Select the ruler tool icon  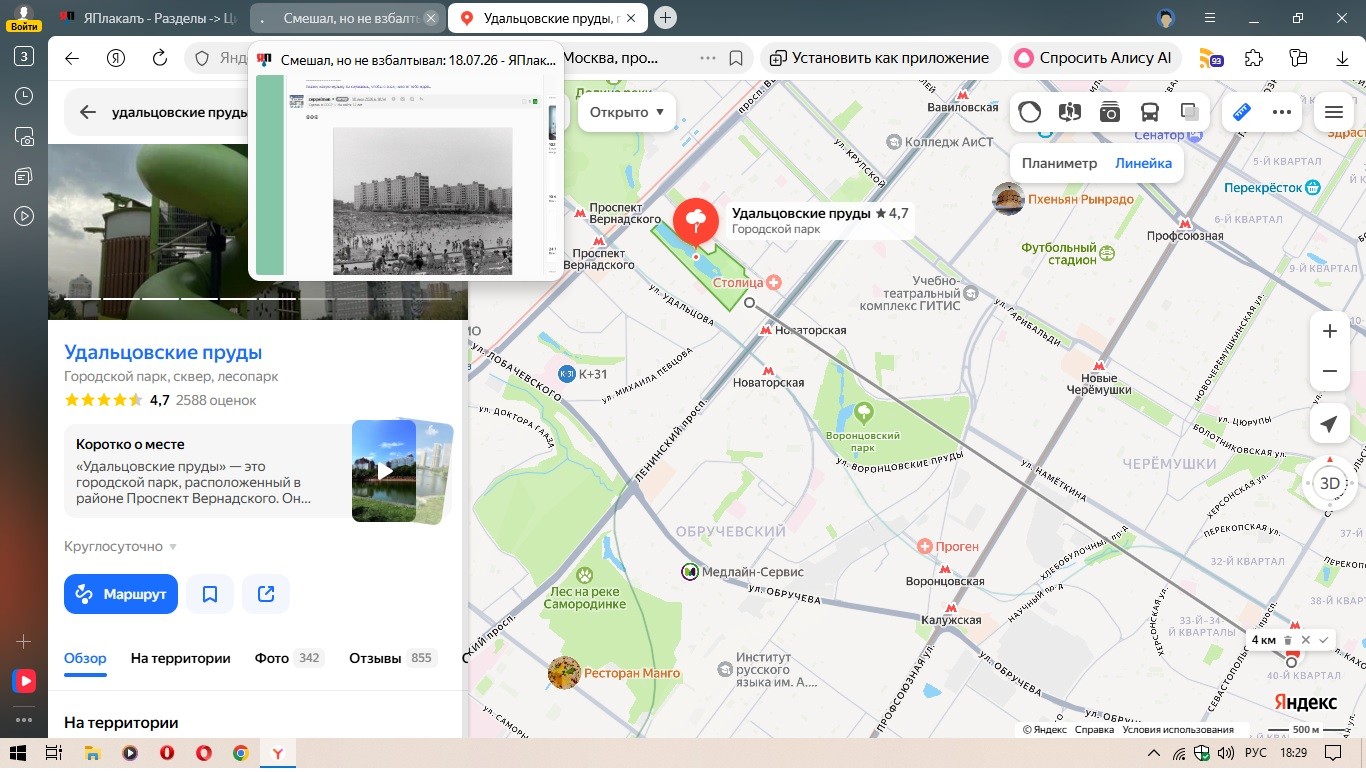(x=1242, y=112)
